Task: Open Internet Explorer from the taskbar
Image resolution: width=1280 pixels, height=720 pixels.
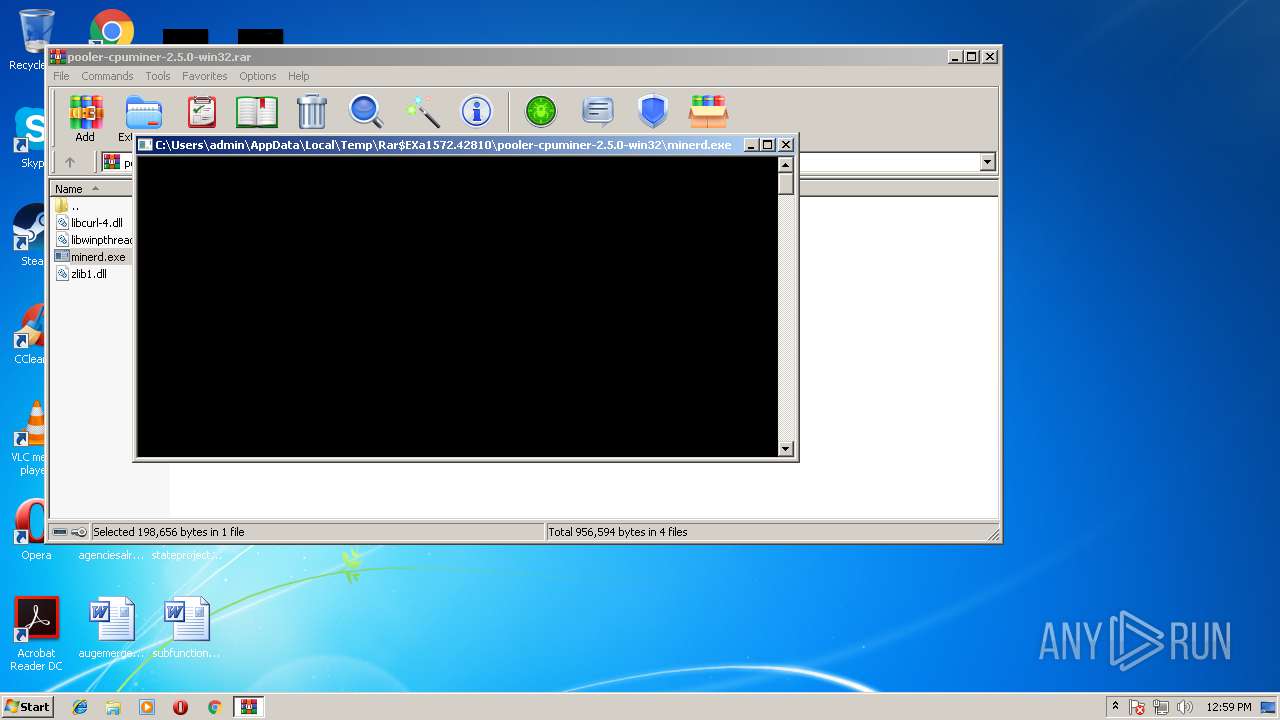Action: coord(80,707)
